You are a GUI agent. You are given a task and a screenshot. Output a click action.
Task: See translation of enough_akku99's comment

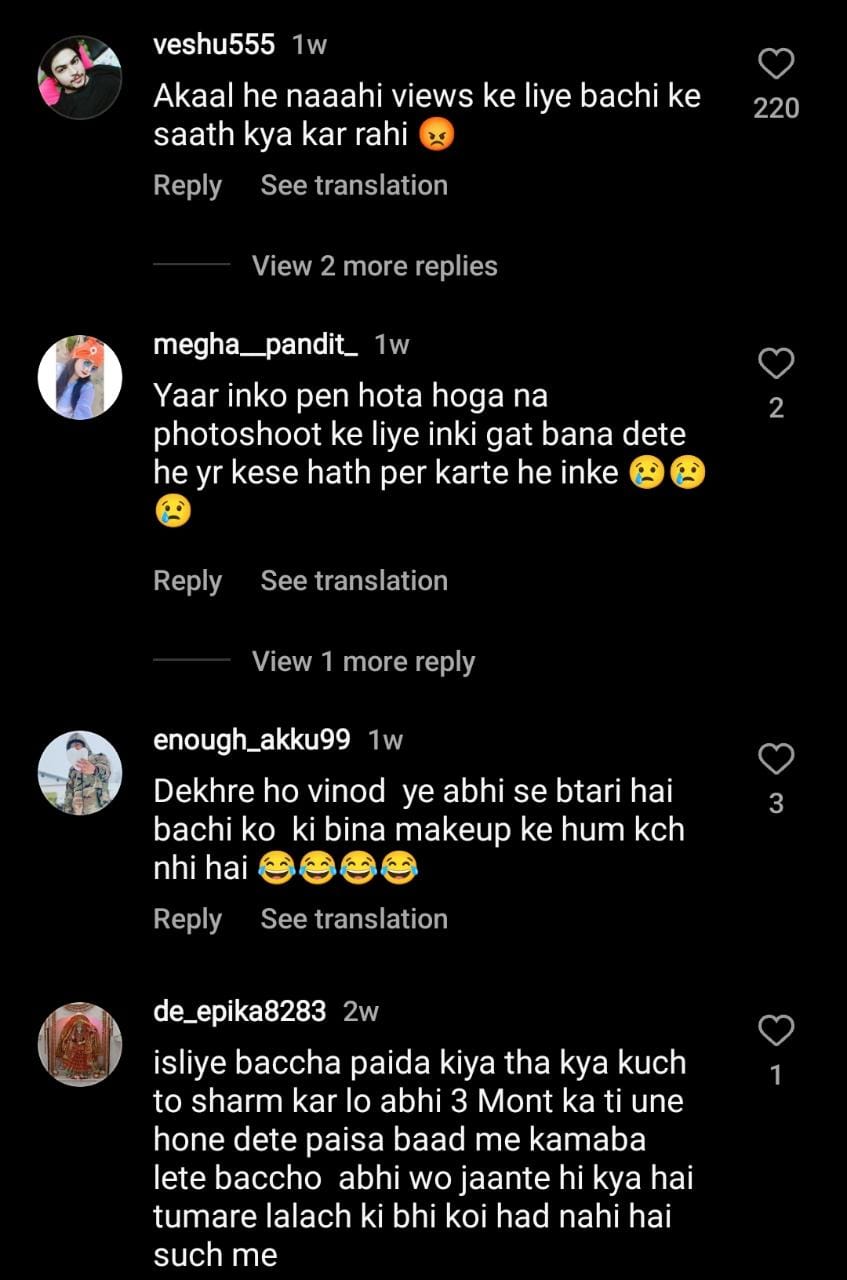[354, 919]
